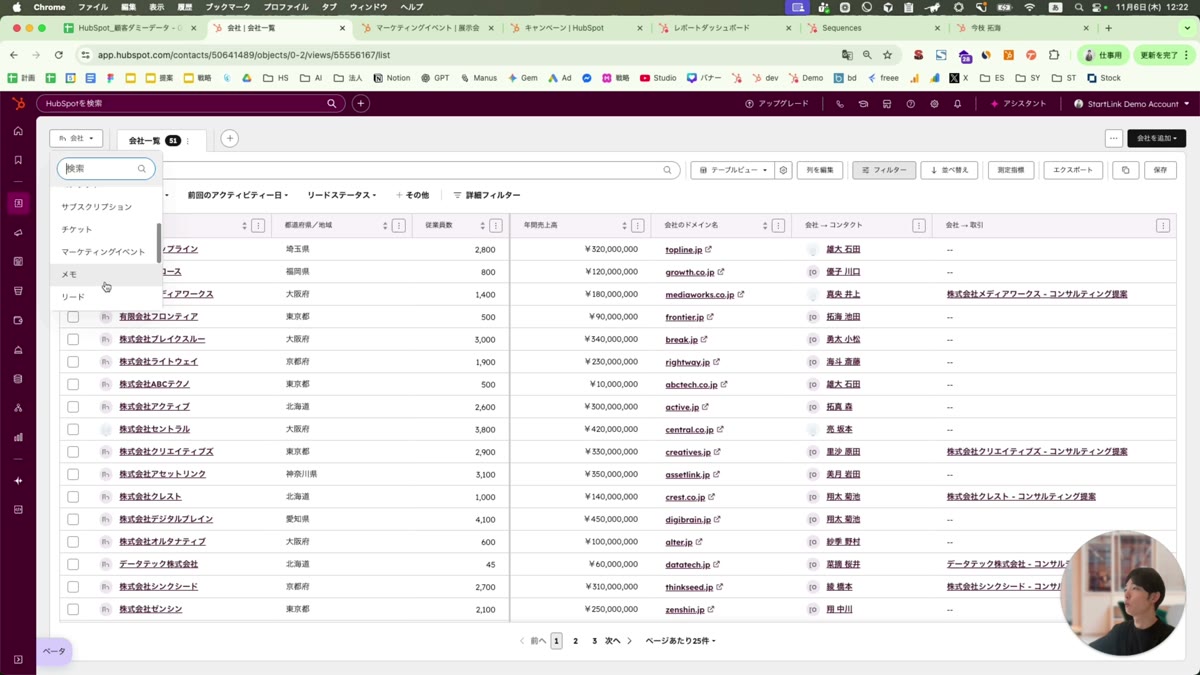Click the copy view icon beside Export
Viewport: 1200px width, 675px height.
click(1125, 170)
